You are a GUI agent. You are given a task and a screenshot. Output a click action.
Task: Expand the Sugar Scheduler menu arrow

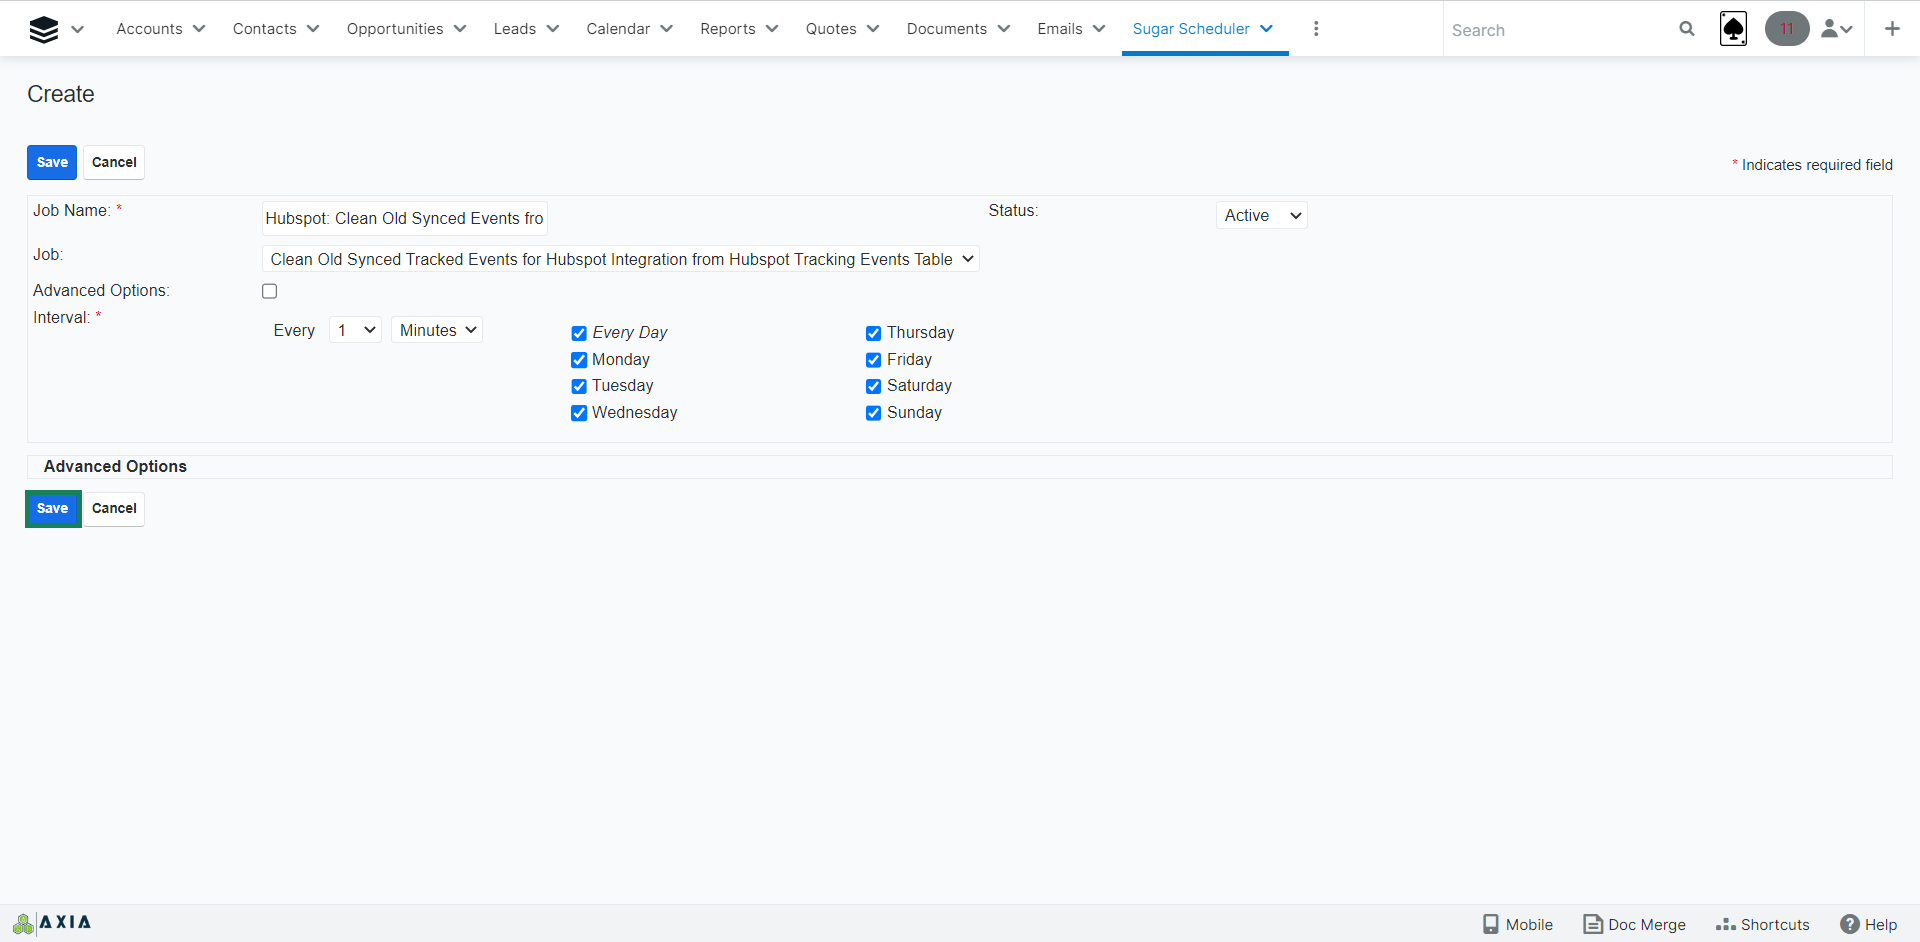click(x=1267, y=29)
